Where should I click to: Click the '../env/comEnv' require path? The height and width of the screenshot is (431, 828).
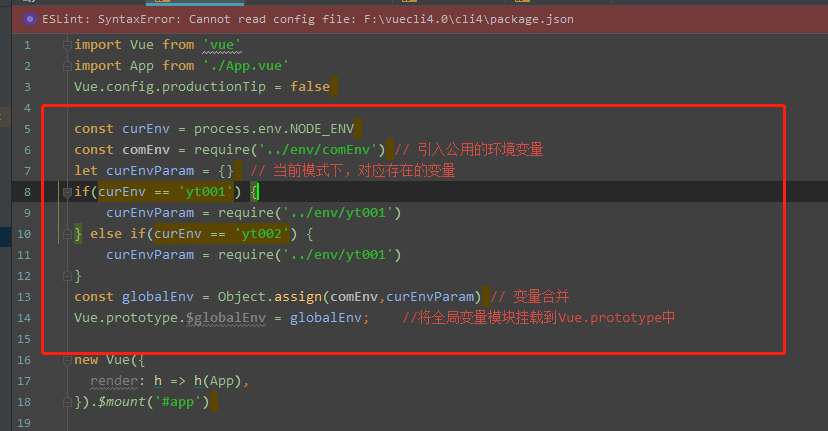pyautogui.click(x=329, y=150)
